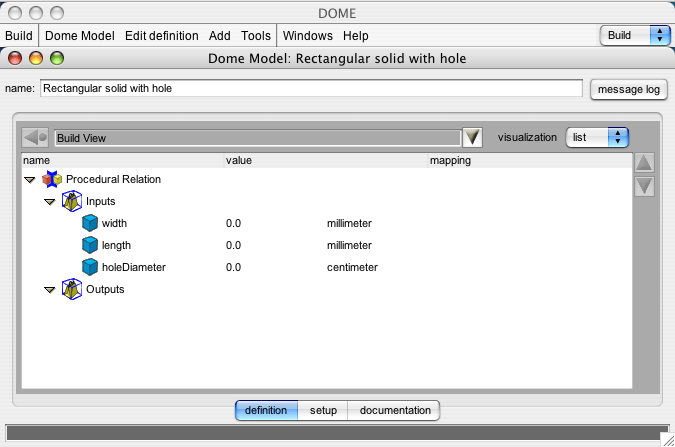The height and width of the screenshot is (447, 675).
Task: Click the Outputs label
Action: pos(105,289)
